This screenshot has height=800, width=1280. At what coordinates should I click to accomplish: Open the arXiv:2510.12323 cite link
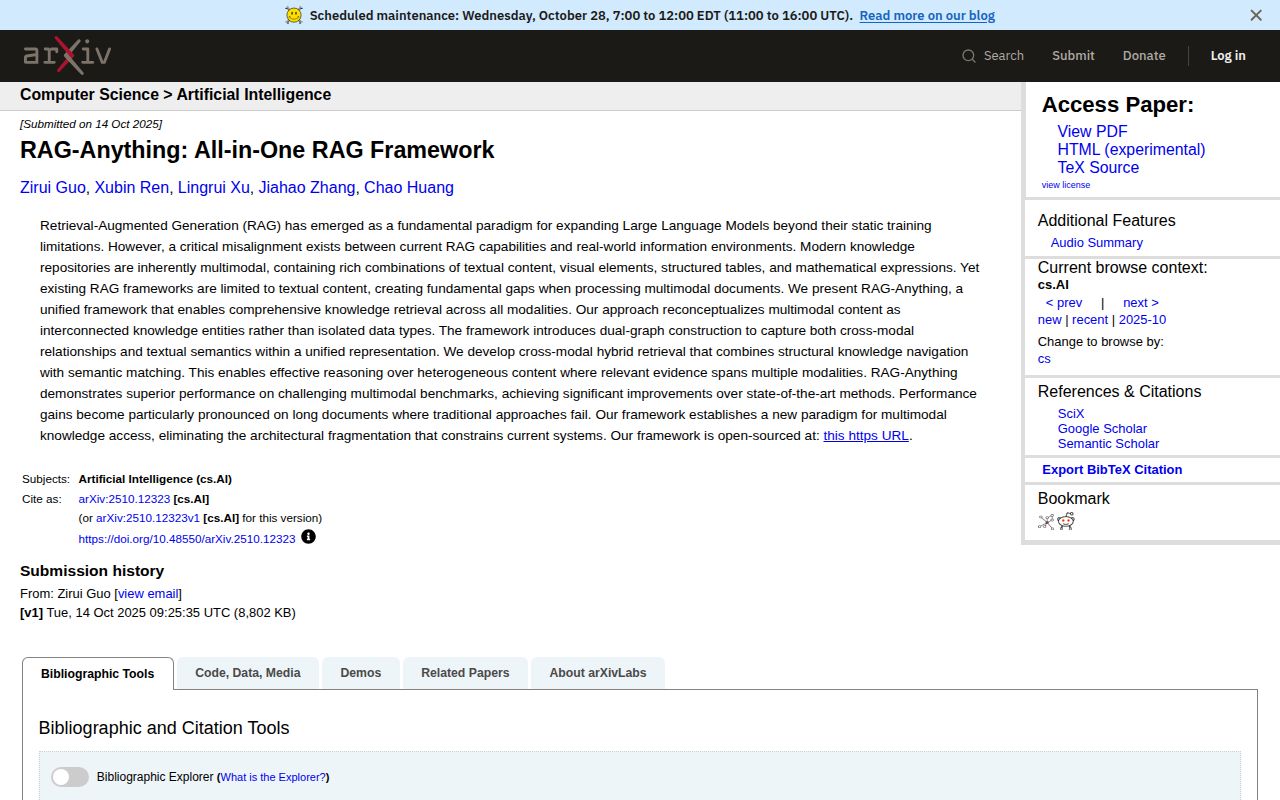point(124,498)
